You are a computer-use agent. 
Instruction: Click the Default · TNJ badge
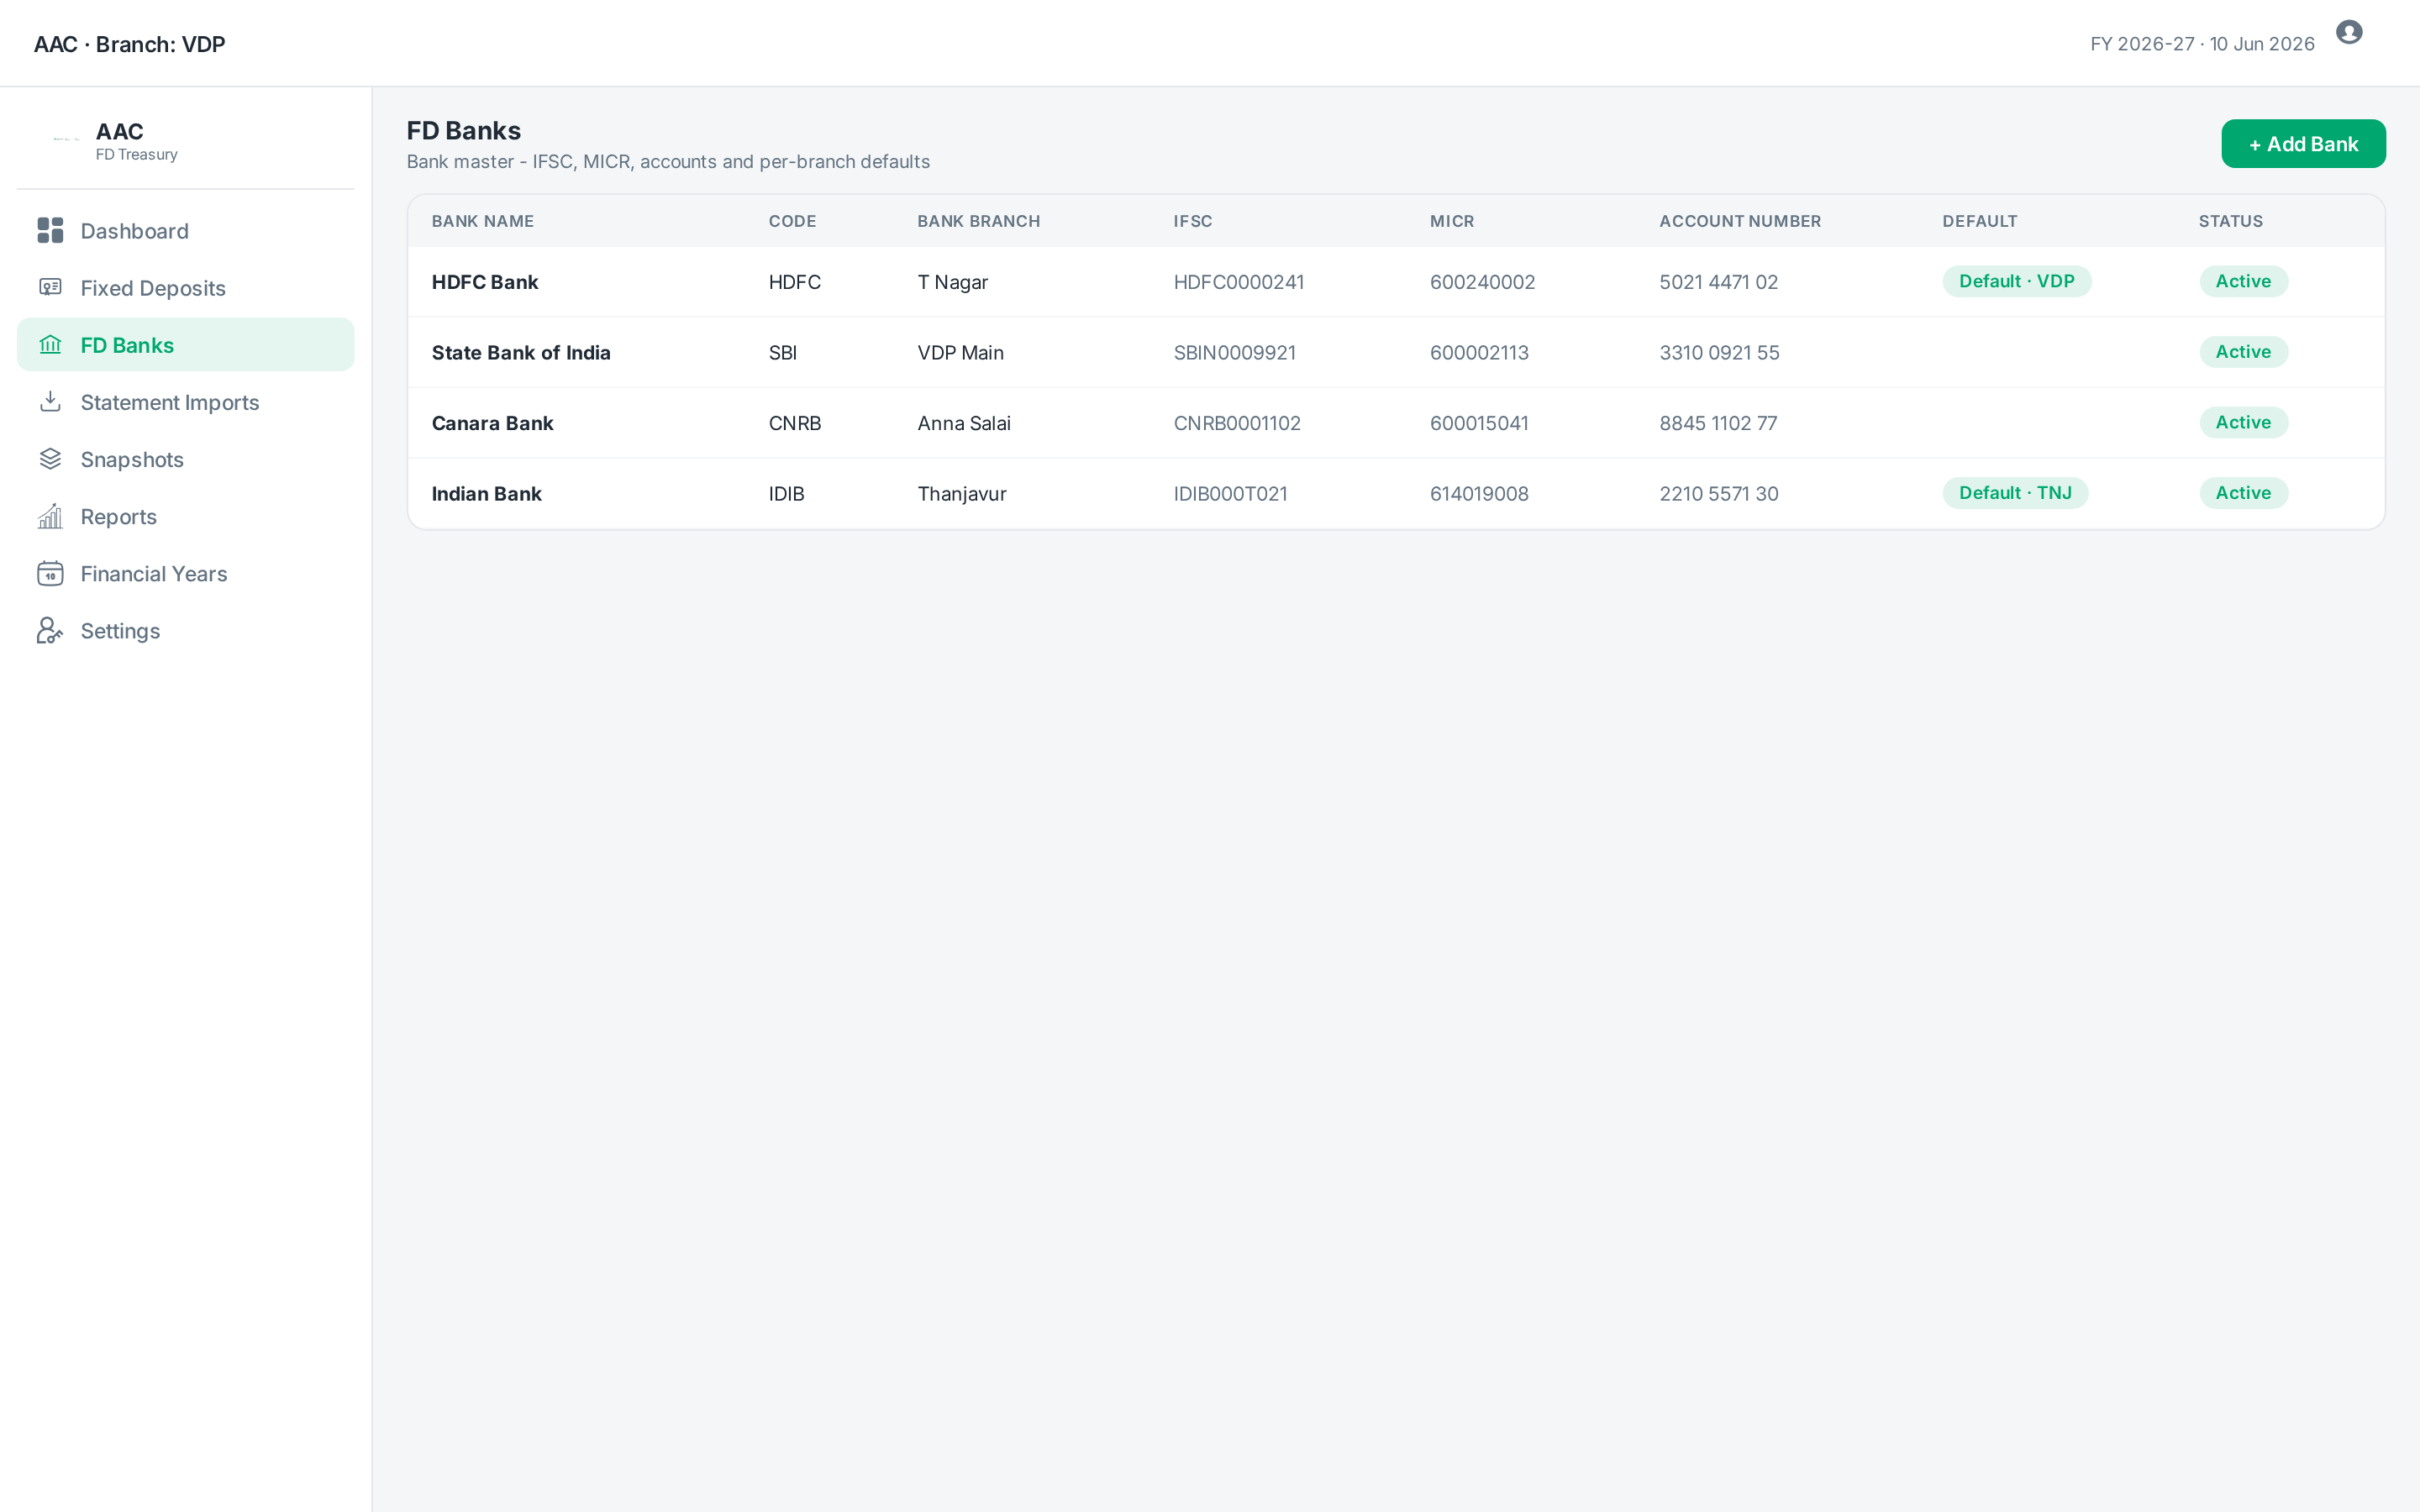click(x=2015, y=493)
